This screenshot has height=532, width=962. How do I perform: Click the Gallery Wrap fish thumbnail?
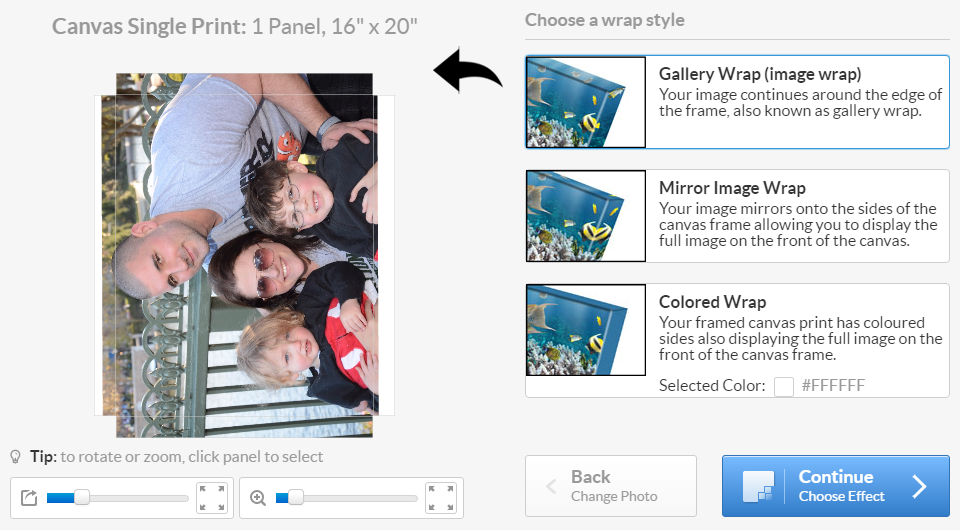tap(586, 102)
